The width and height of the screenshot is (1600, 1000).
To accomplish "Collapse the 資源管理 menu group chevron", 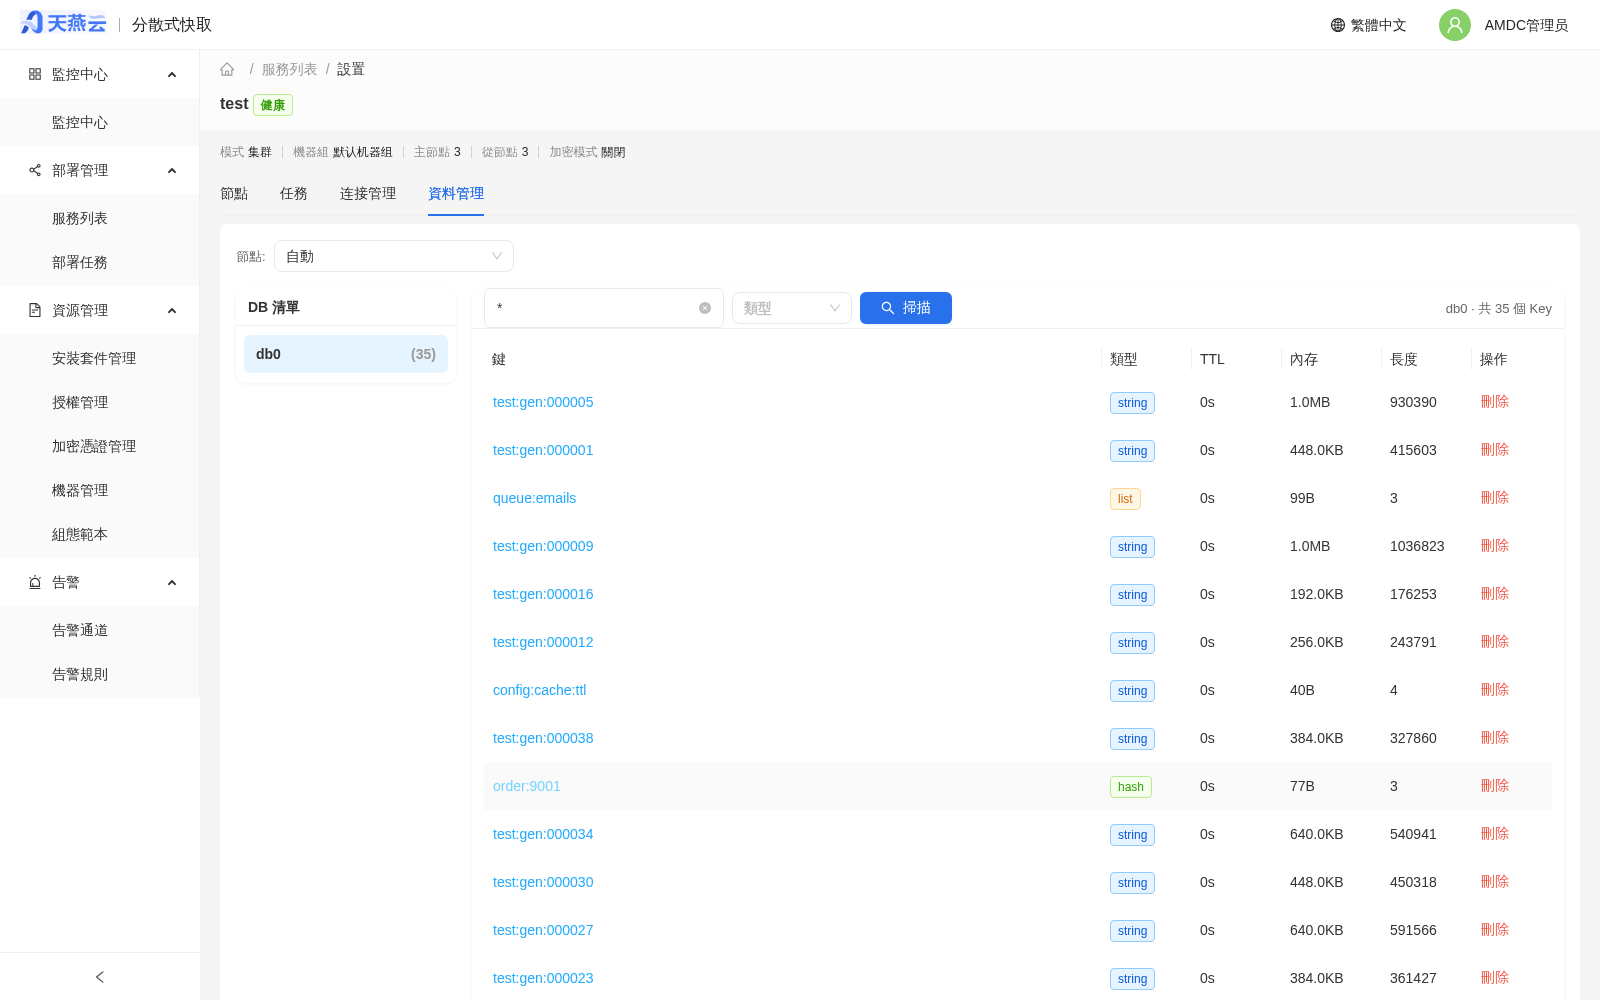I will point(172,311).
